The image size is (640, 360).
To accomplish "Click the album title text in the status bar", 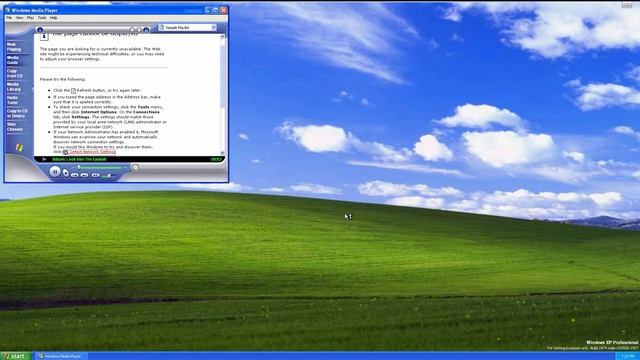I will coord(79,159).
